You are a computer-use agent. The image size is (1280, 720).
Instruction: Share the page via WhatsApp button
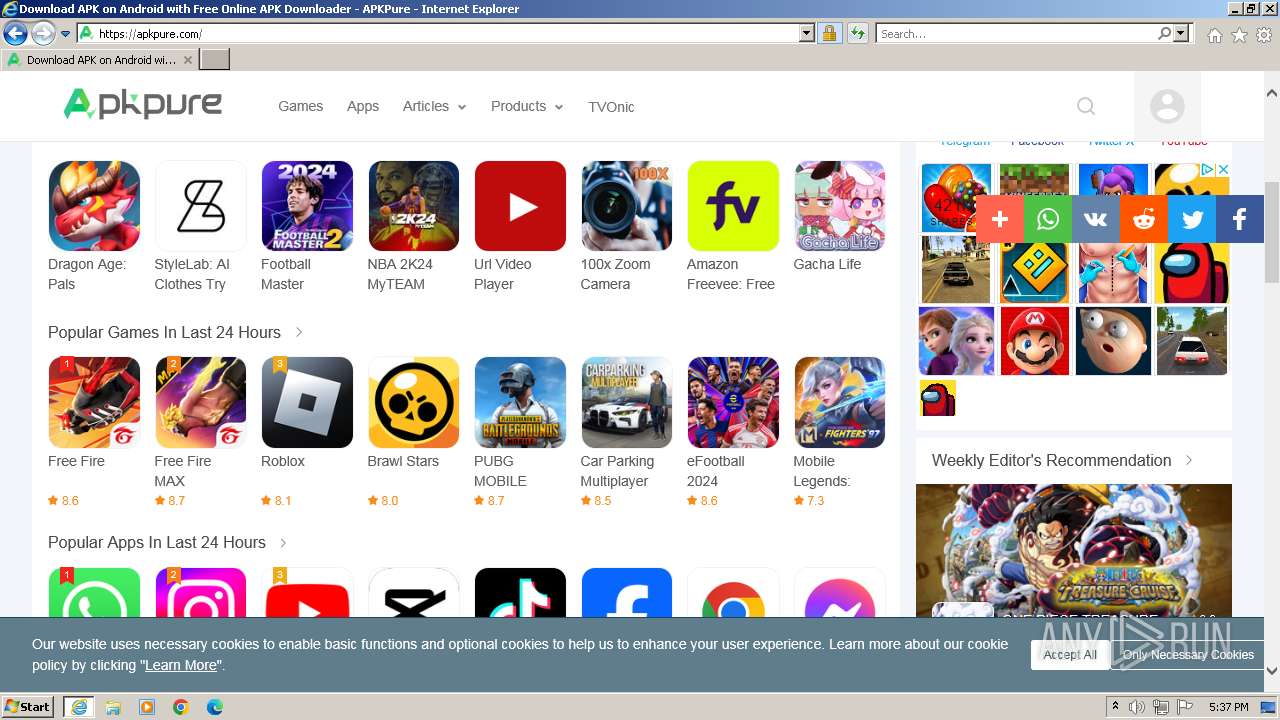pyautogui.click(x=1048, y=219)
